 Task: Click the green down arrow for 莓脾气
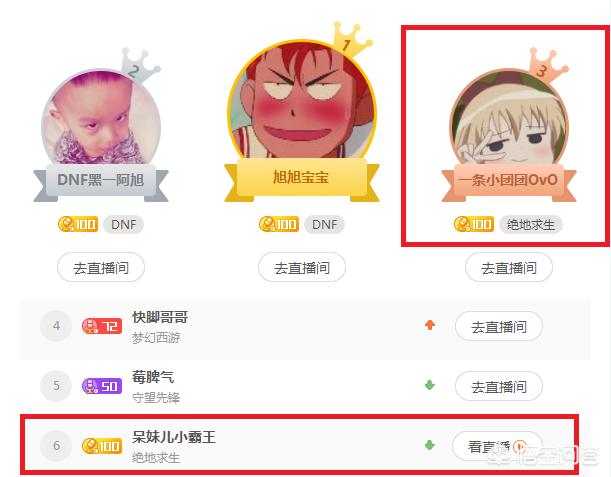coord(430,385)
